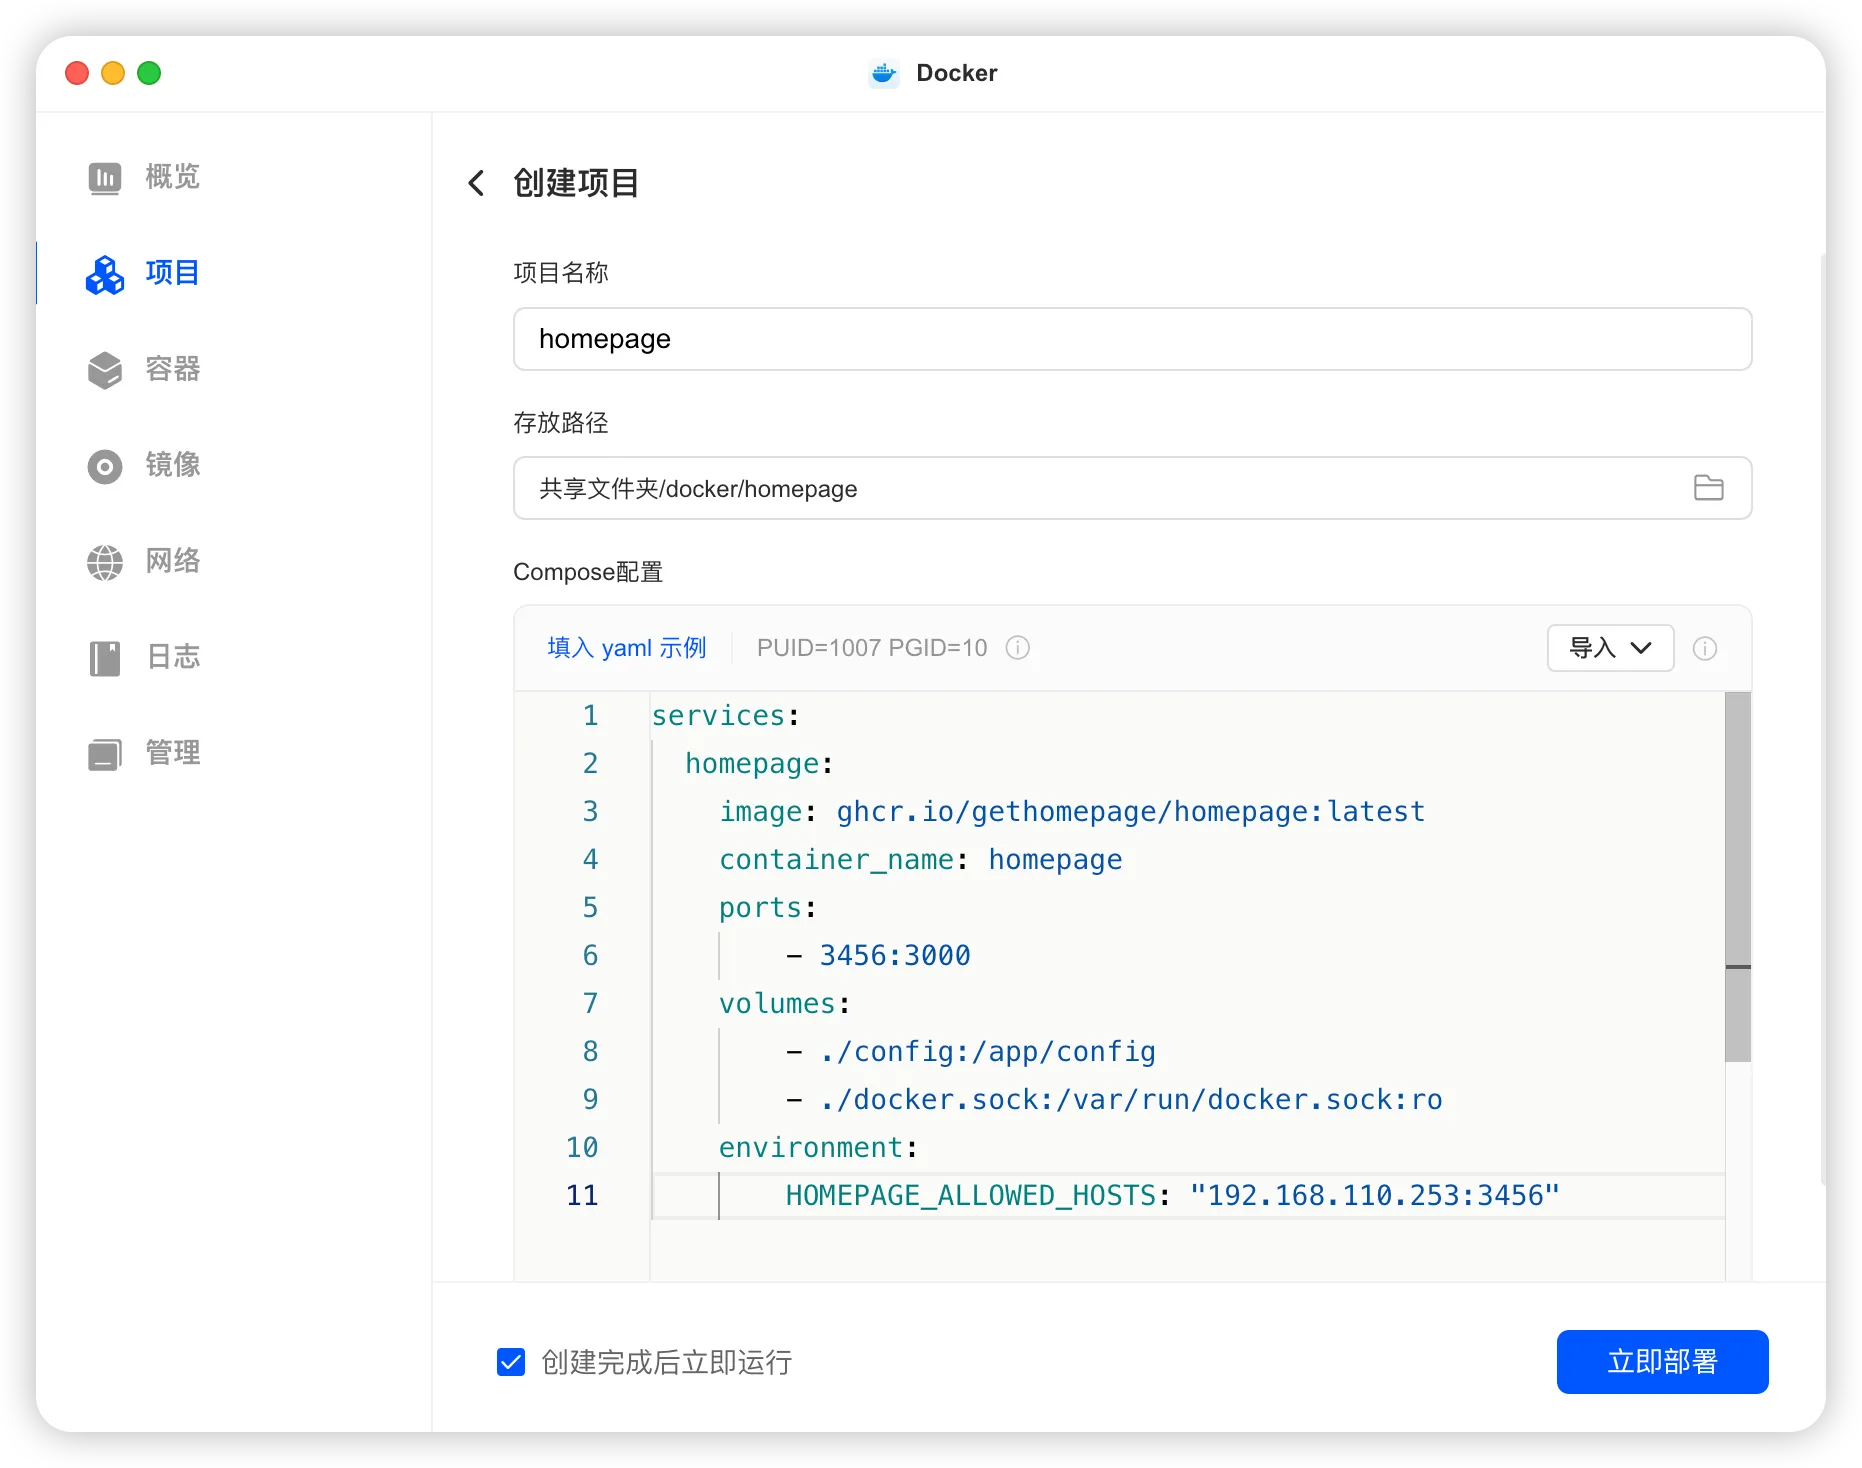Click the ports: key on line 5
1862x1468 pixels.
pyautogui.click(x=768, y=908)
